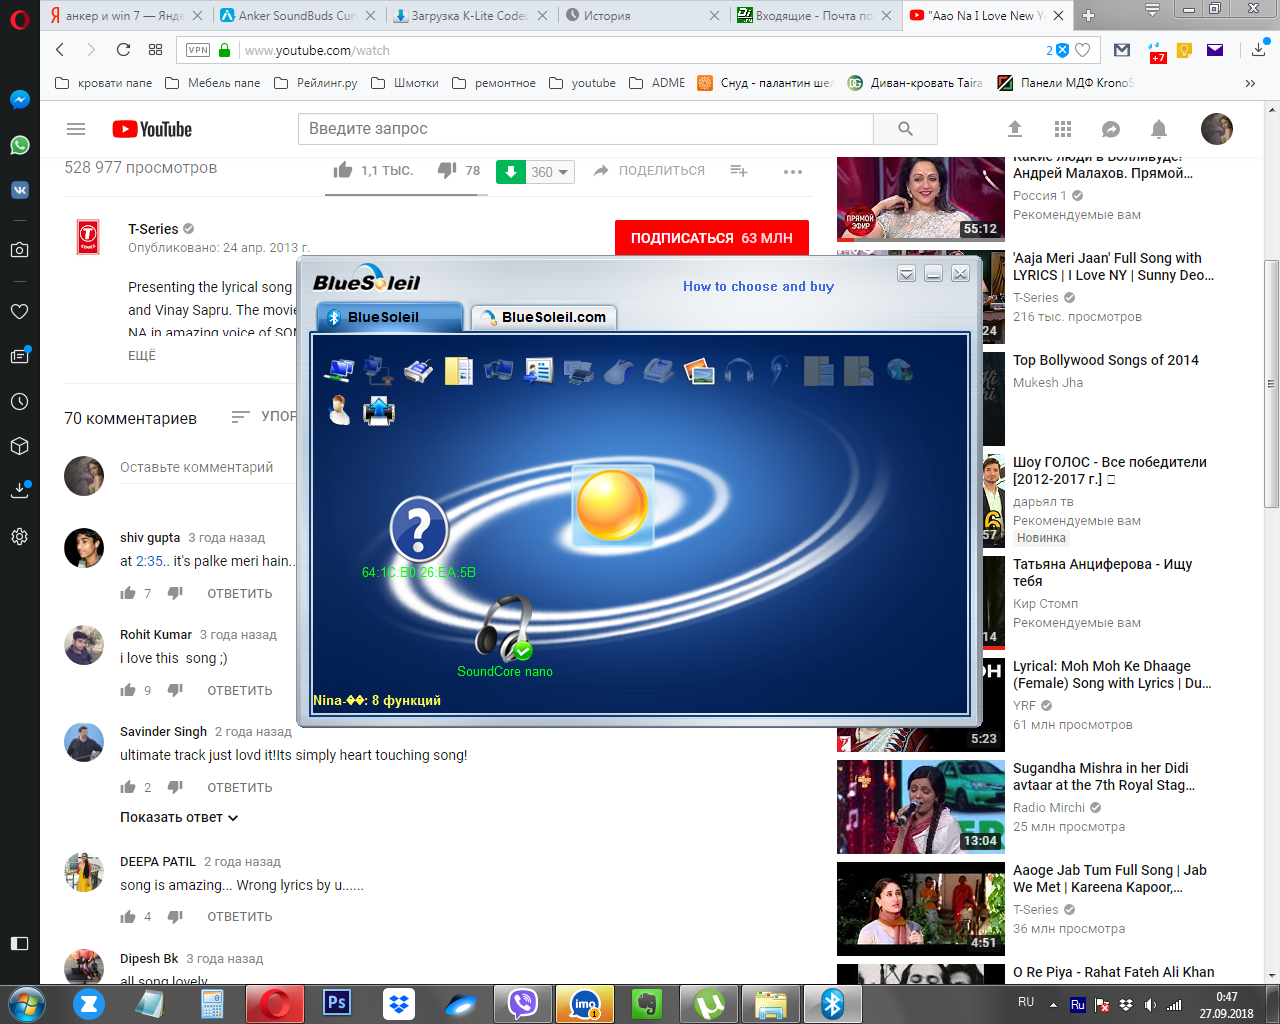Expand Показать ответ under Savinder Singh
The height and width of the screenshot is (1024, 1280).
pyautogui.click(x=179, y=817)
